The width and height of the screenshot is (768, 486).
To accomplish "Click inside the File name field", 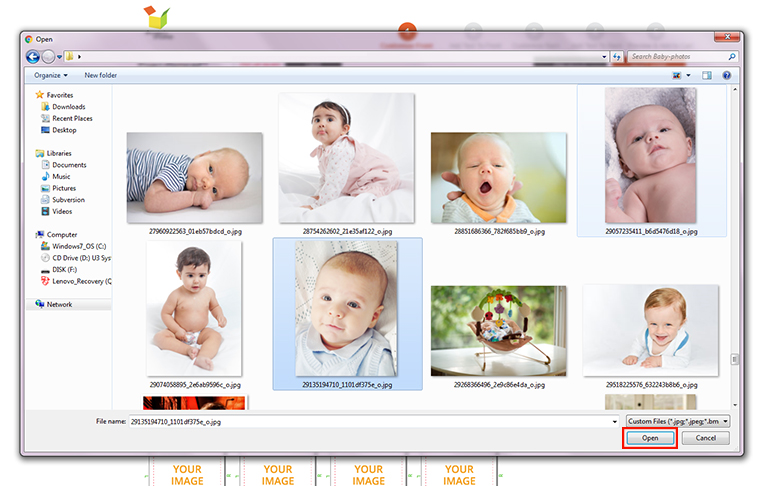I will point(370,422).
